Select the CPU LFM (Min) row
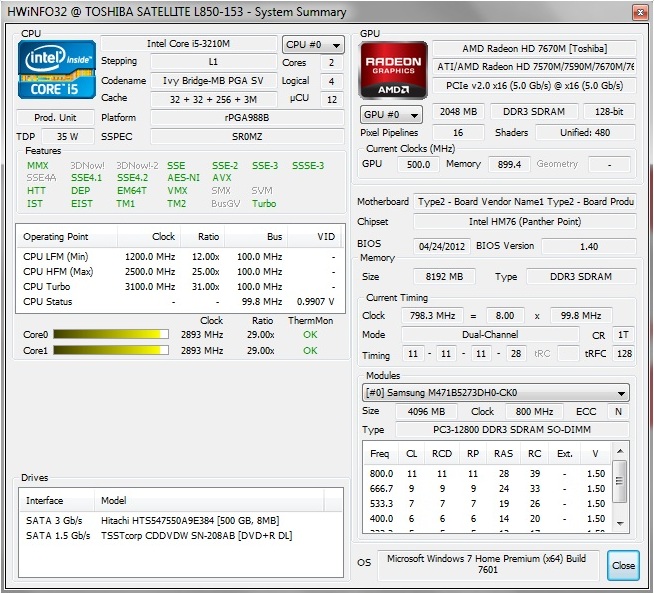654x593 pixels. point(180,256)
